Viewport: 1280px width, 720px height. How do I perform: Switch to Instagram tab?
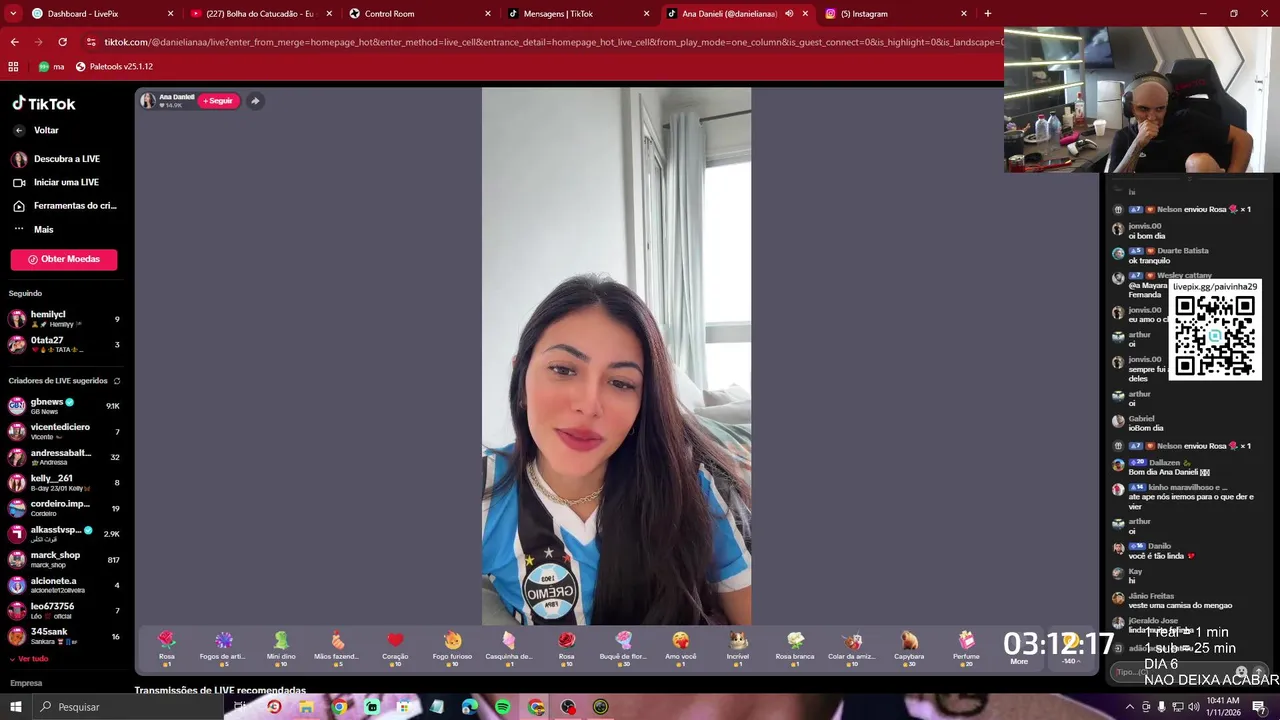(x=895, y=14)
